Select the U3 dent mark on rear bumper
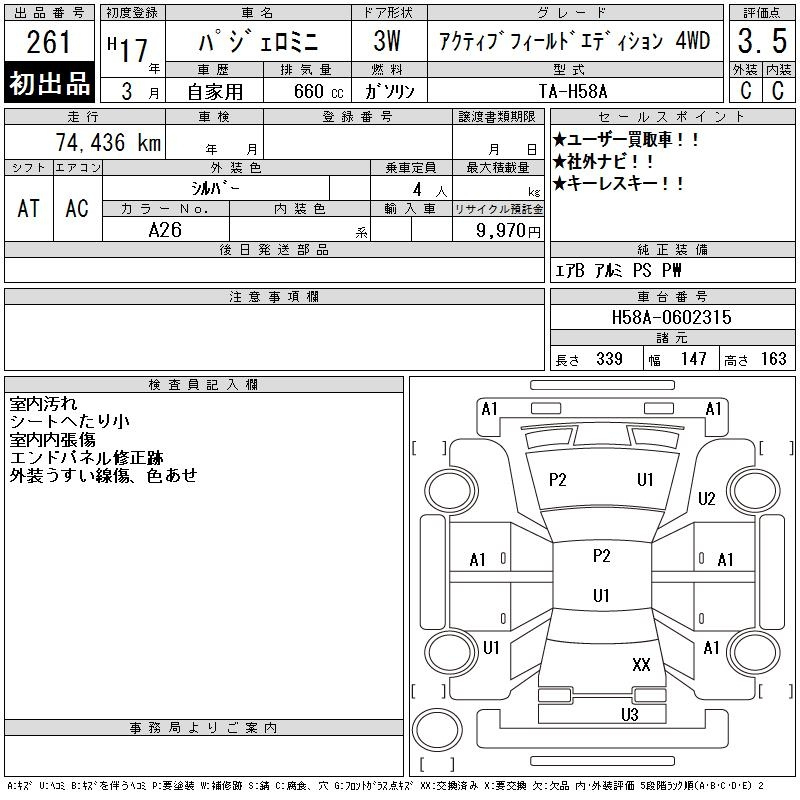The height and width of the screenshot is (800, 800). (x=629, y=714)
